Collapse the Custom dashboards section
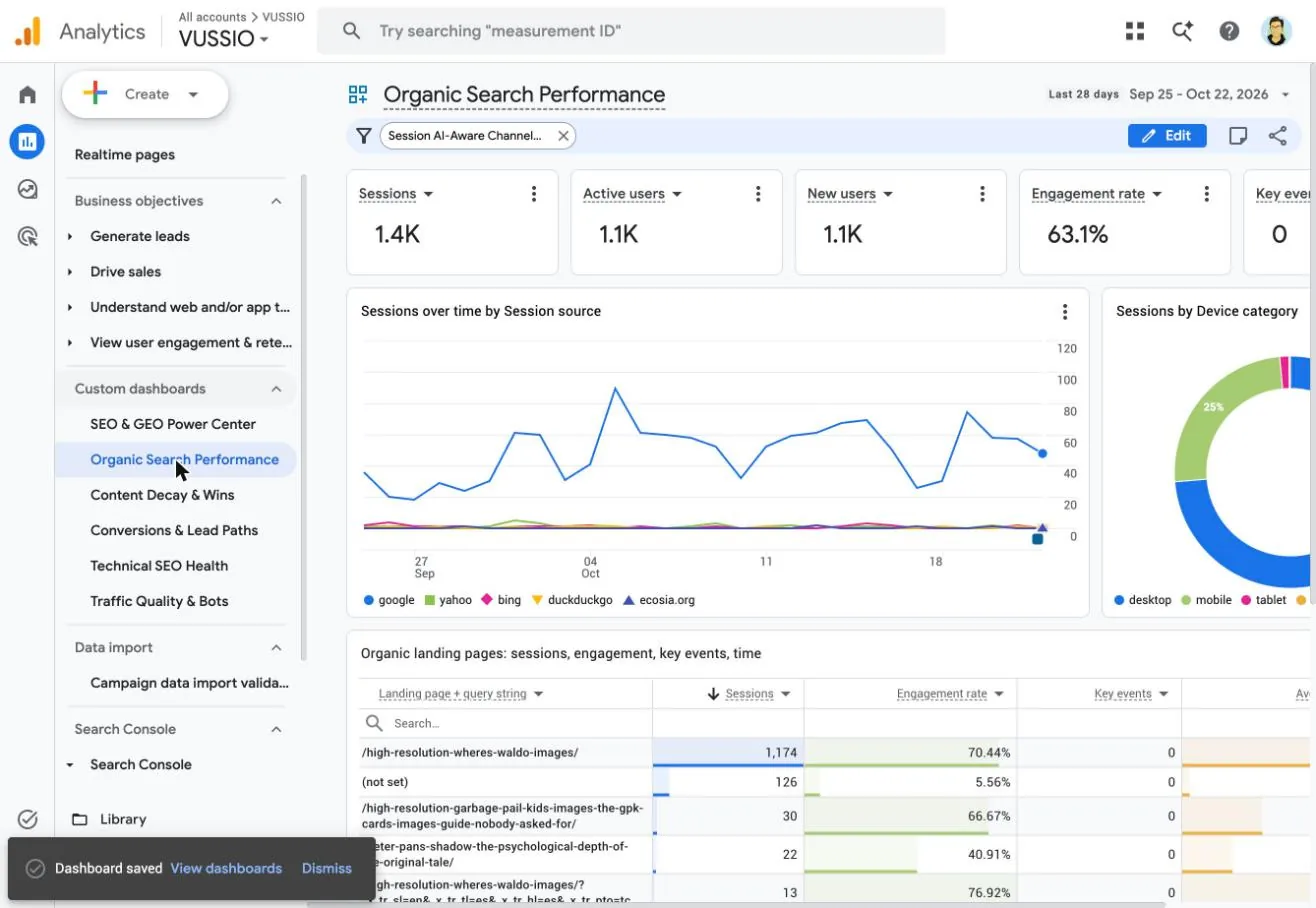Viewport: 1316px width, 908px height. coord(276,389)
